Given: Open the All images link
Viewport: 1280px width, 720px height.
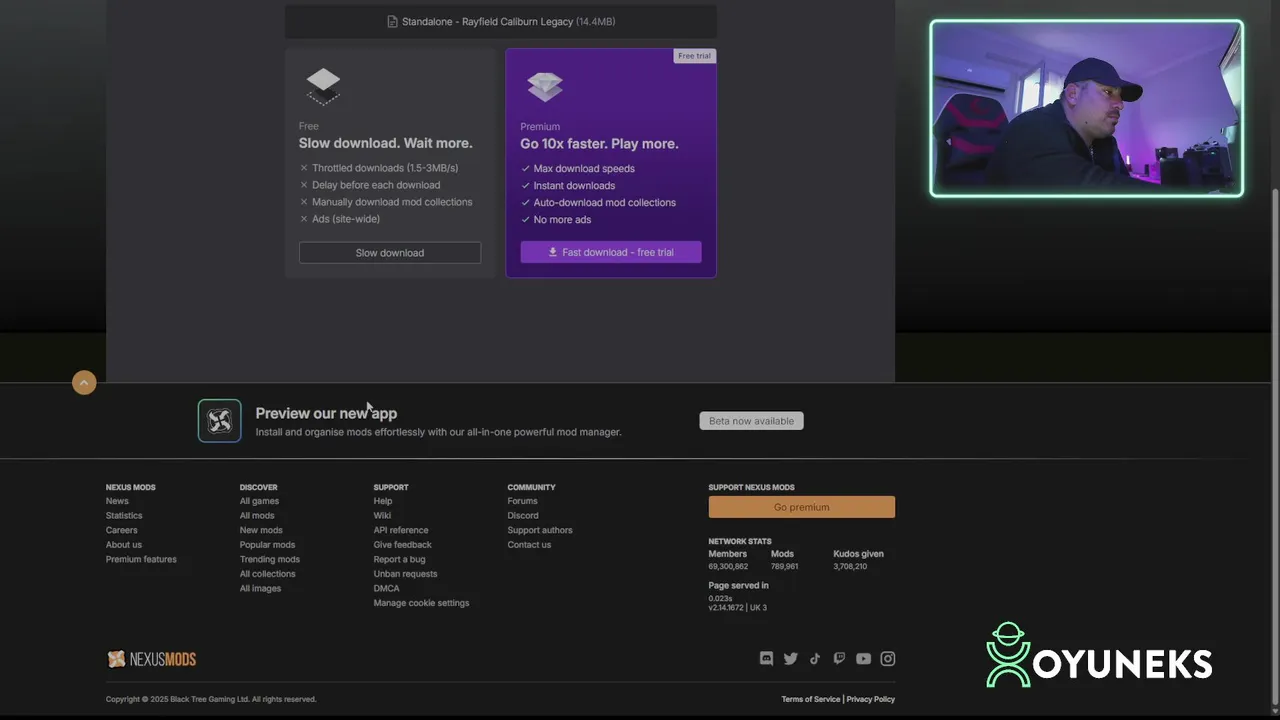Looking at the screenshot, I should click(x=260, y=588).
